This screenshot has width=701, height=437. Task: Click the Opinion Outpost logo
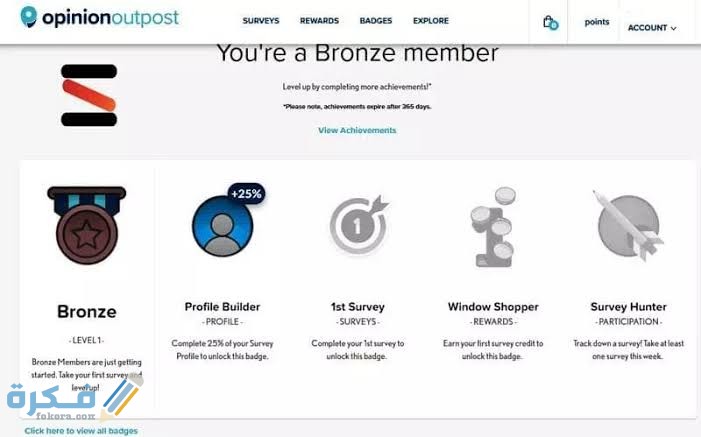tap(99, 18)
